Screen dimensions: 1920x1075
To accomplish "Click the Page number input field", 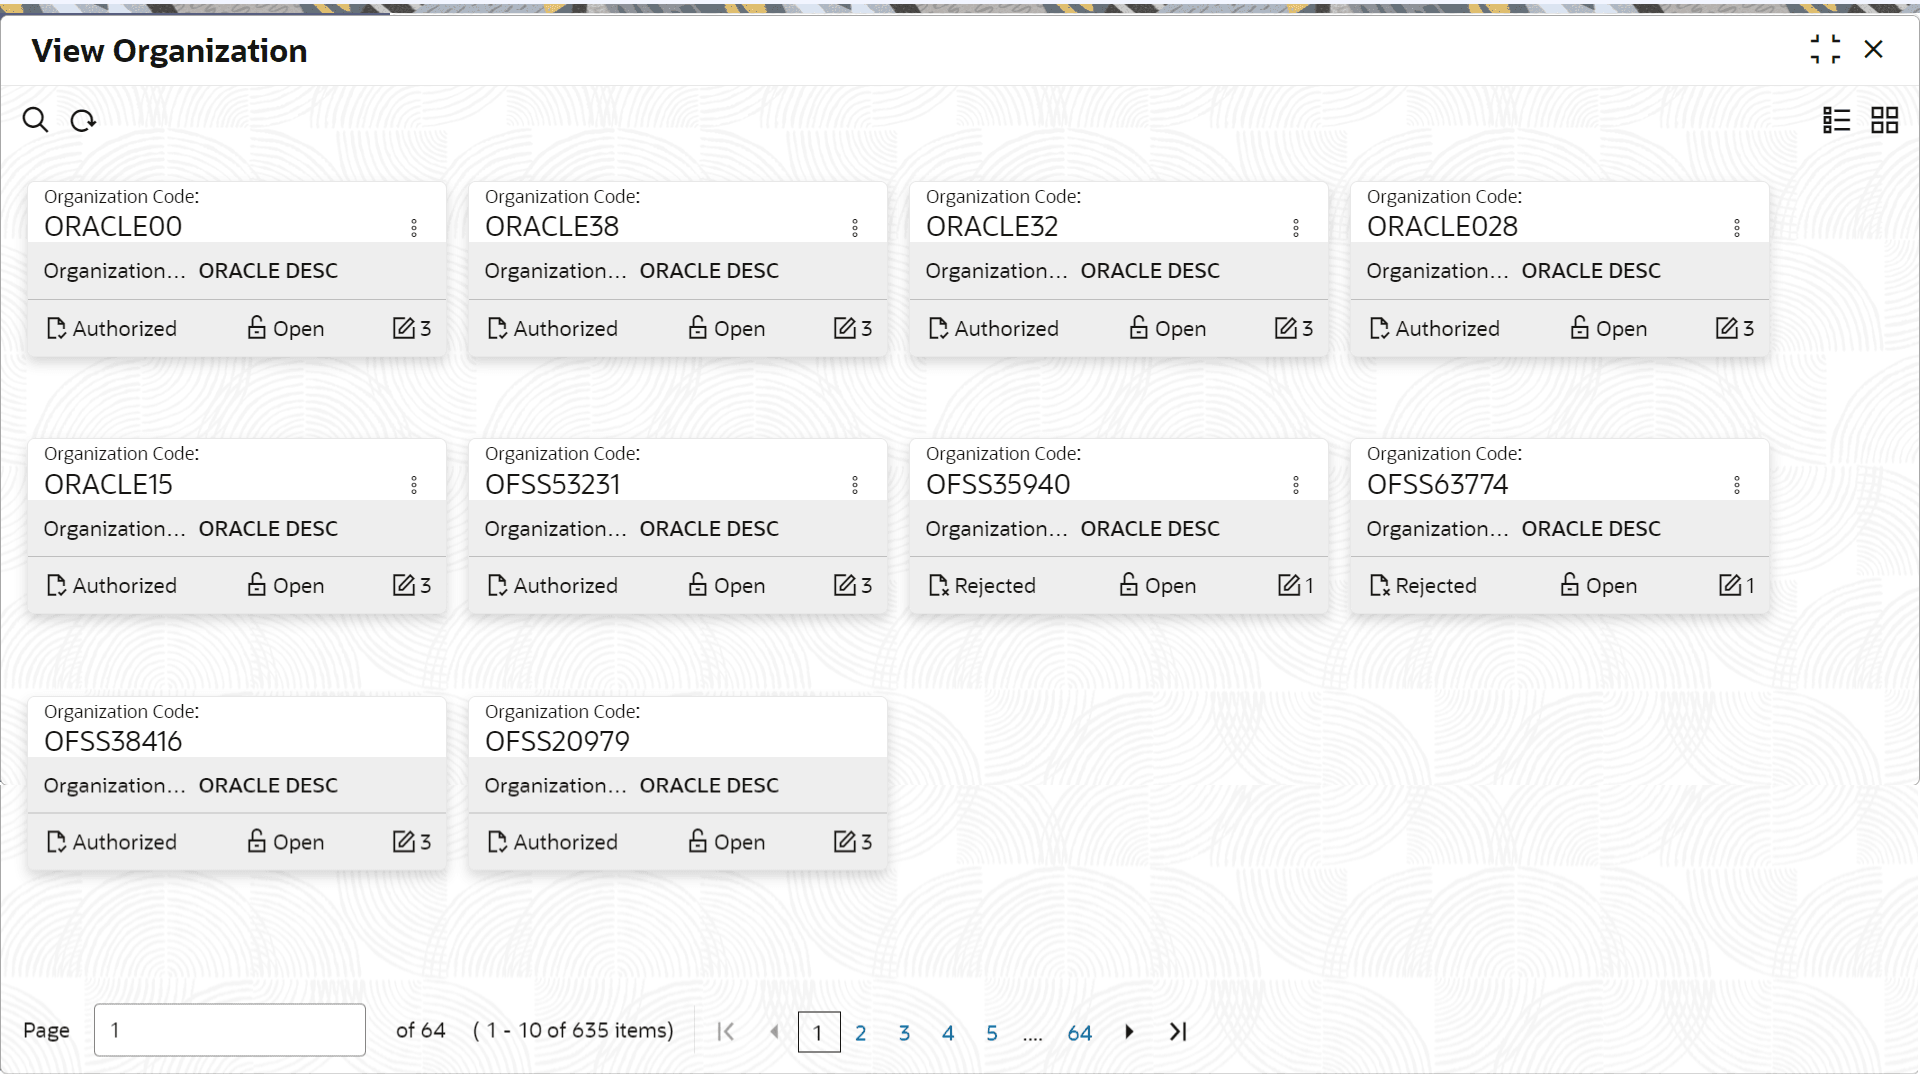I will coord(230,1030).
